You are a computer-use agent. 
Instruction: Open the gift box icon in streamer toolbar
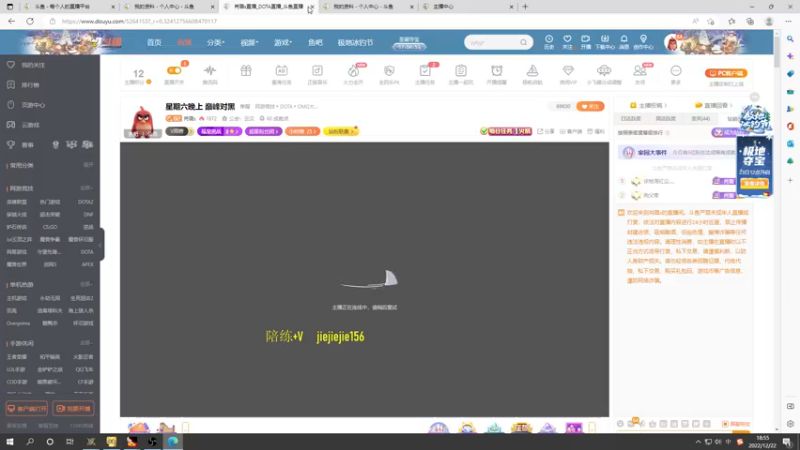246,70
